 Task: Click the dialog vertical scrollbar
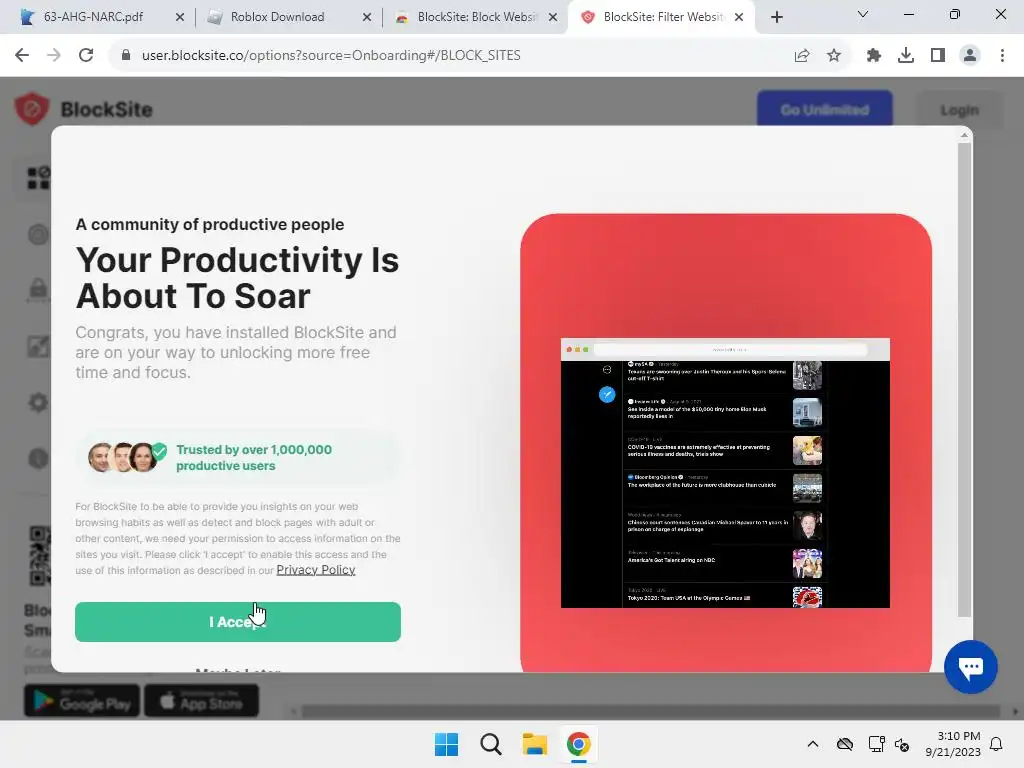964,379
